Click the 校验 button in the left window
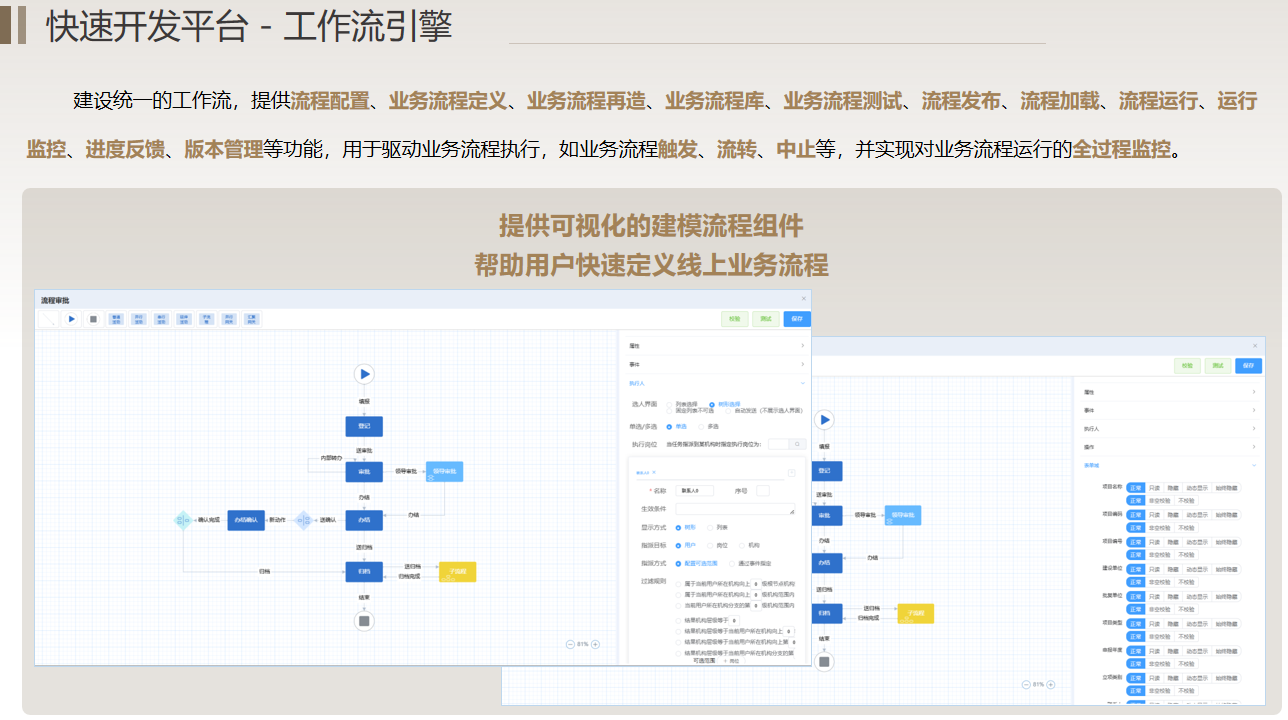The width and height of the screenshot is (1288, 720). coord(735,319)
